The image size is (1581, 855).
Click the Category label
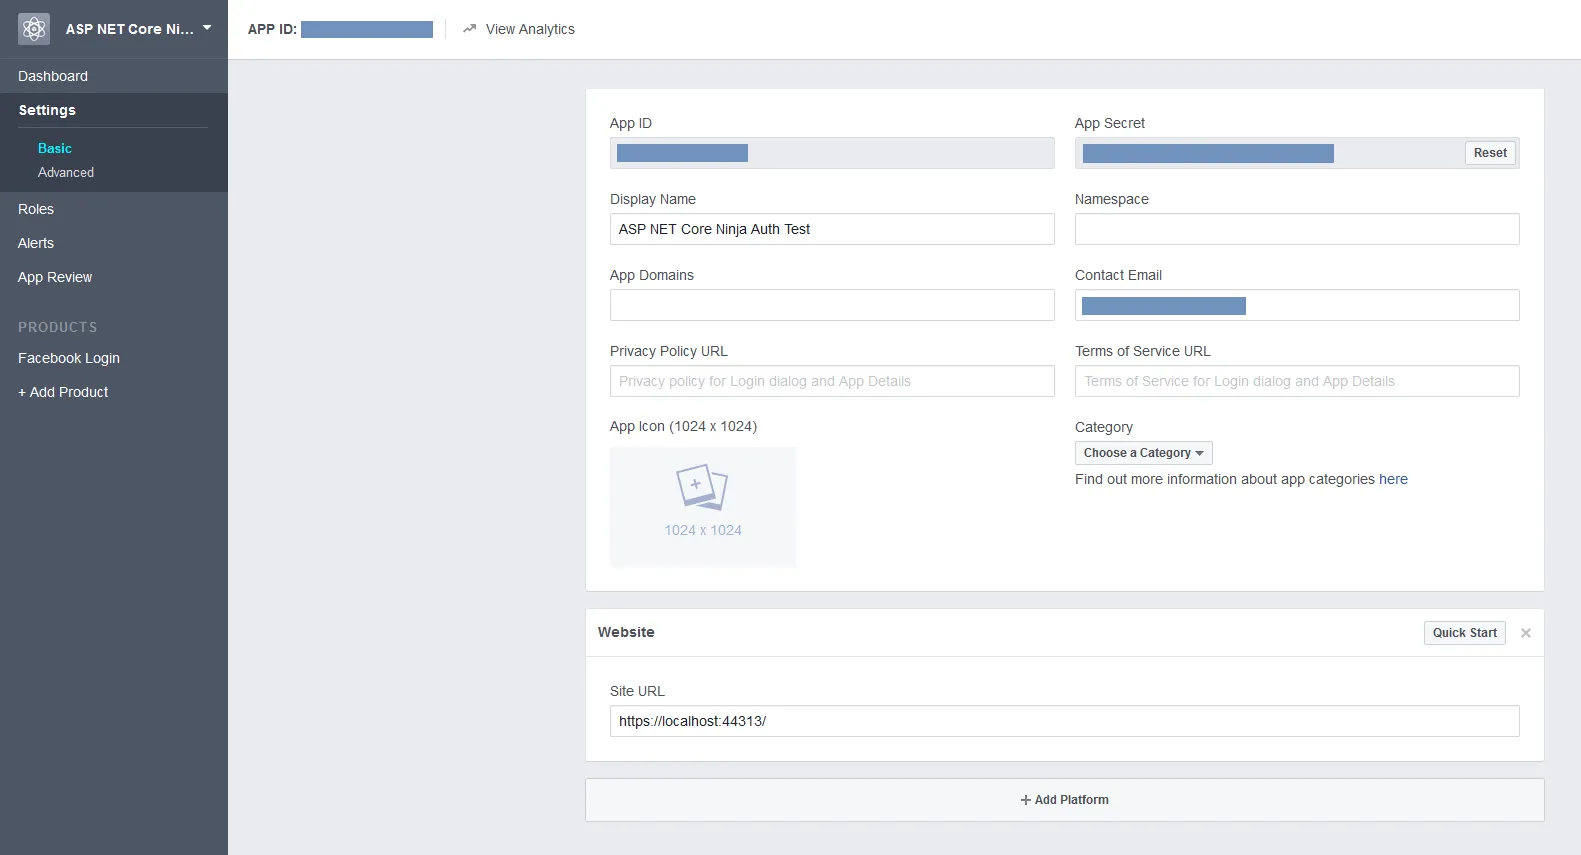pos(1104,427)
